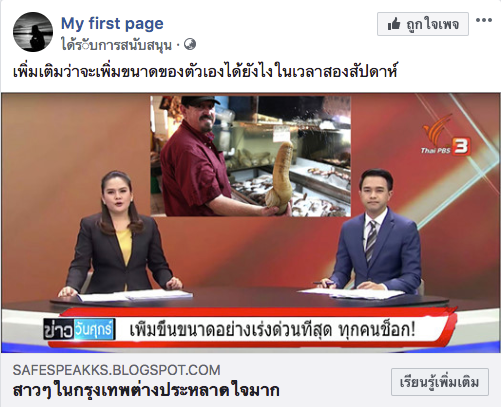Click the เรียนรู้เพิ่มเติม learn more button
The width and height of the screenshot is (501, 407).
point(440,382)
